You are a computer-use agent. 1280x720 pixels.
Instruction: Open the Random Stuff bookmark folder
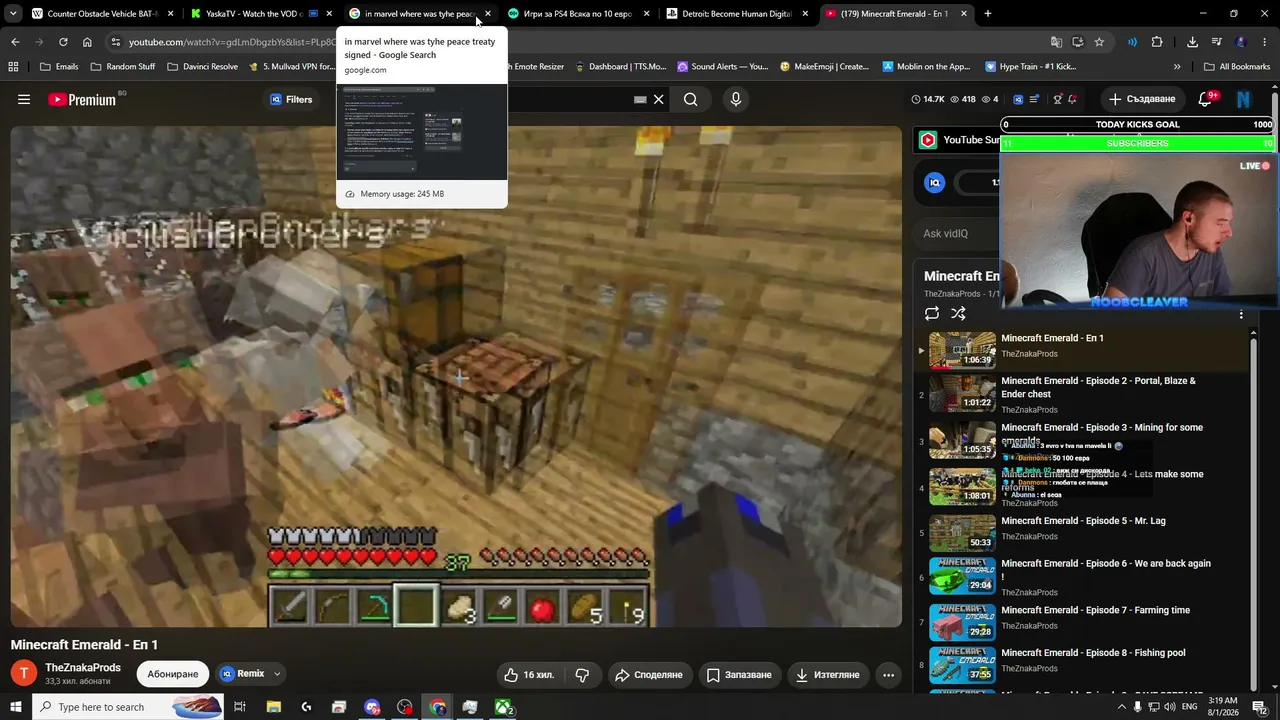(x=123, y=67)
